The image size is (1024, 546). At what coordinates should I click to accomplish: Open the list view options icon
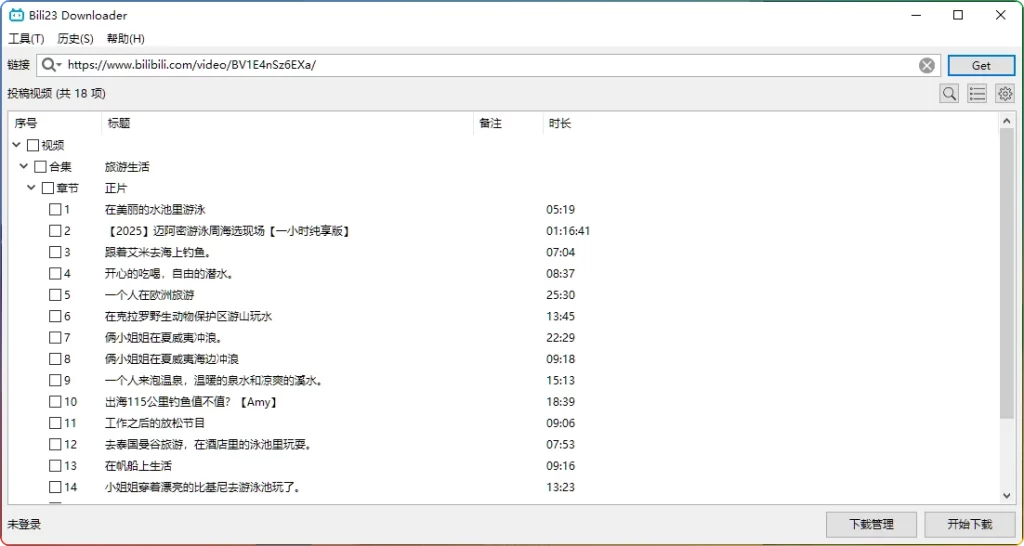(x=977, y=93)
